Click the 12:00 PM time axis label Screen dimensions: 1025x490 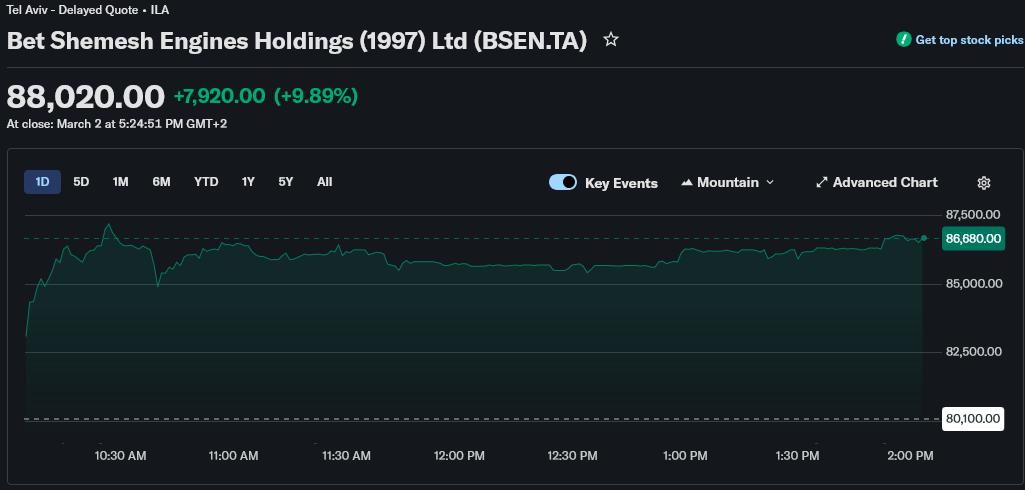(460, 455)
